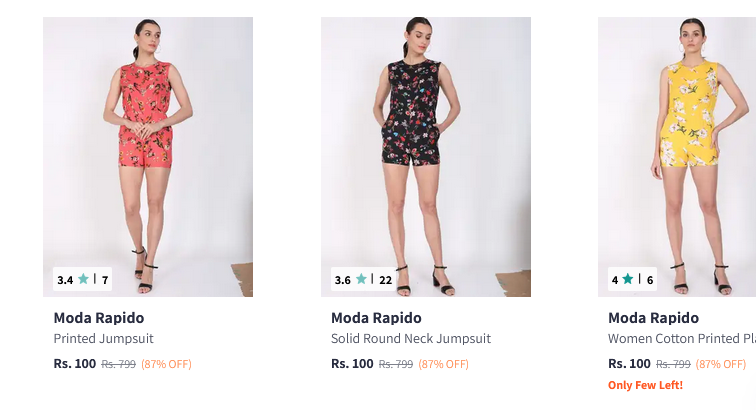Open the red Printed Jumpsuit product image
The width and height of the screenshot is (756, 410).
click(148, 150)
